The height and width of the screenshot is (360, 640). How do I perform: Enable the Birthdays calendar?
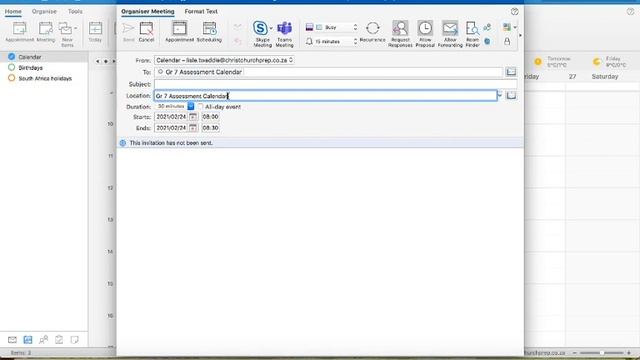tap(11, 67)
